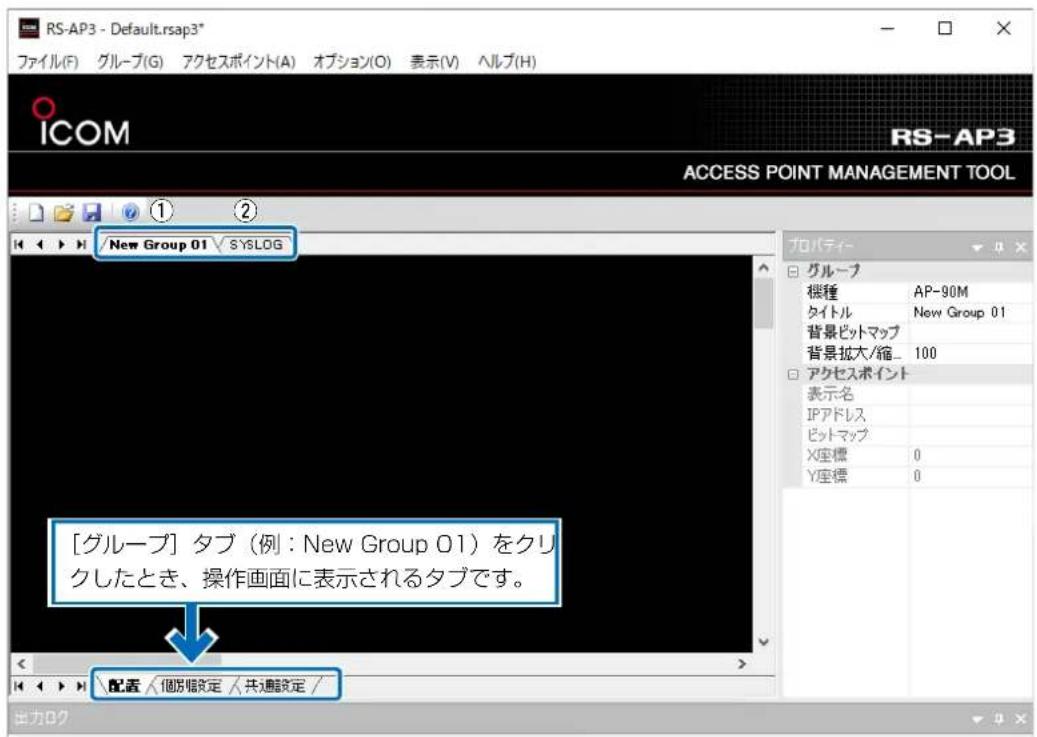The height and width of the screenshot is (737, 1037).
Task: Open the ヘルプ(H) menu
Action: click(x=507, y=62)
